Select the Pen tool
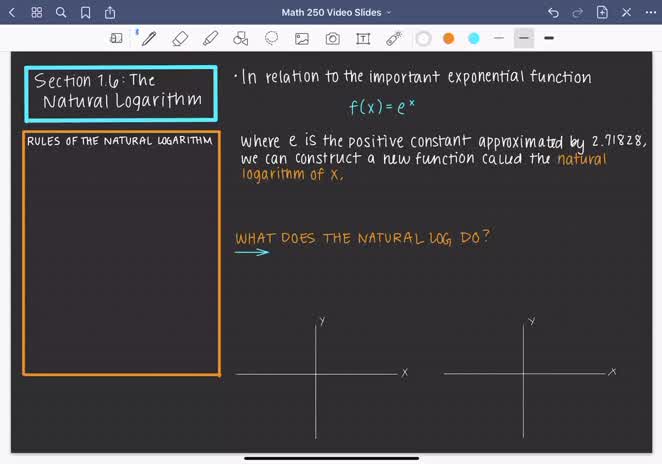Screen dimensions: 662x464 click(149, 38)
